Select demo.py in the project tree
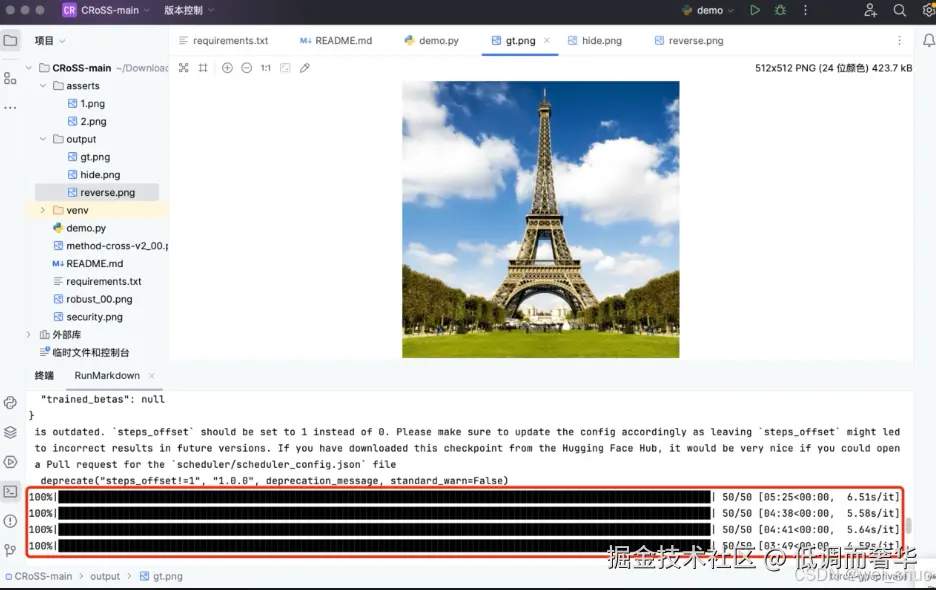 click(x=79, y=228)
